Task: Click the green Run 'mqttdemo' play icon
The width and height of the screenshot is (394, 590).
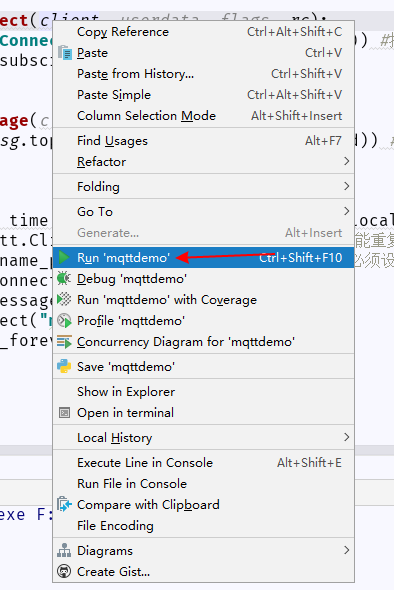Action: tap(64, 257)
